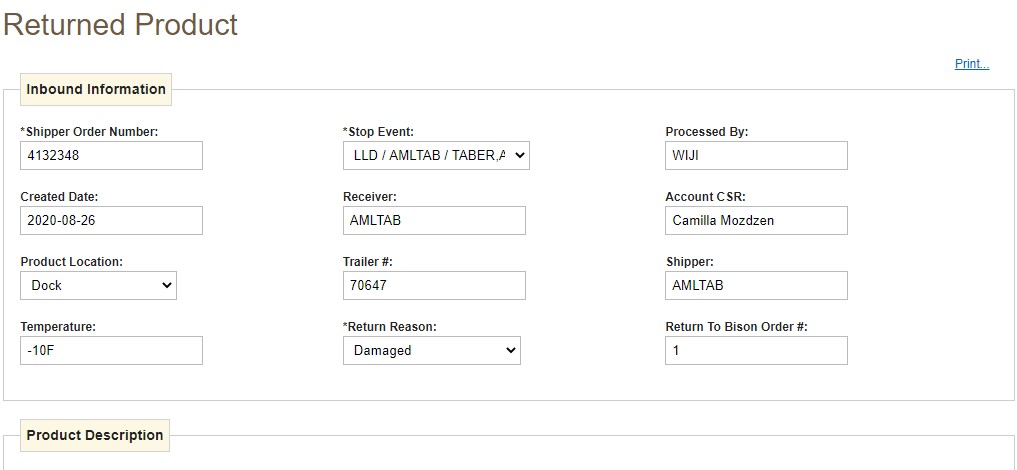Click the Product Description section header

[x=95, y=435]
